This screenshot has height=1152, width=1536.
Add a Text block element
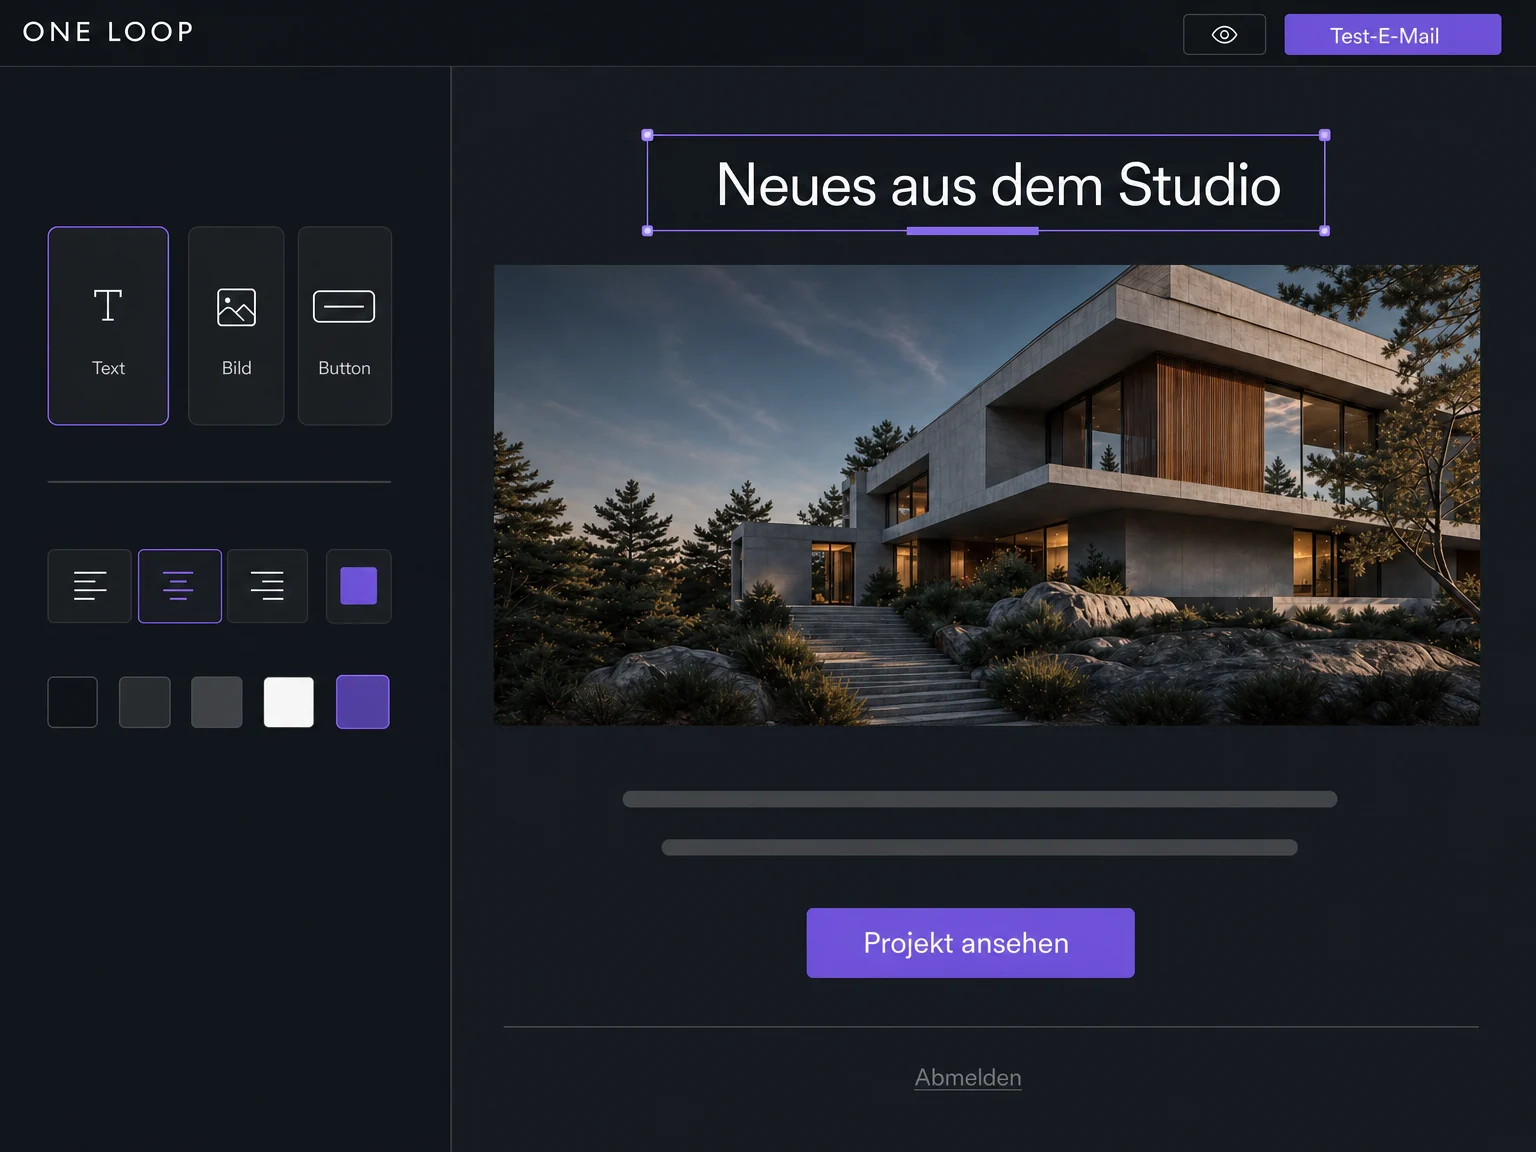pyautogui.click(x=108, y=326)
